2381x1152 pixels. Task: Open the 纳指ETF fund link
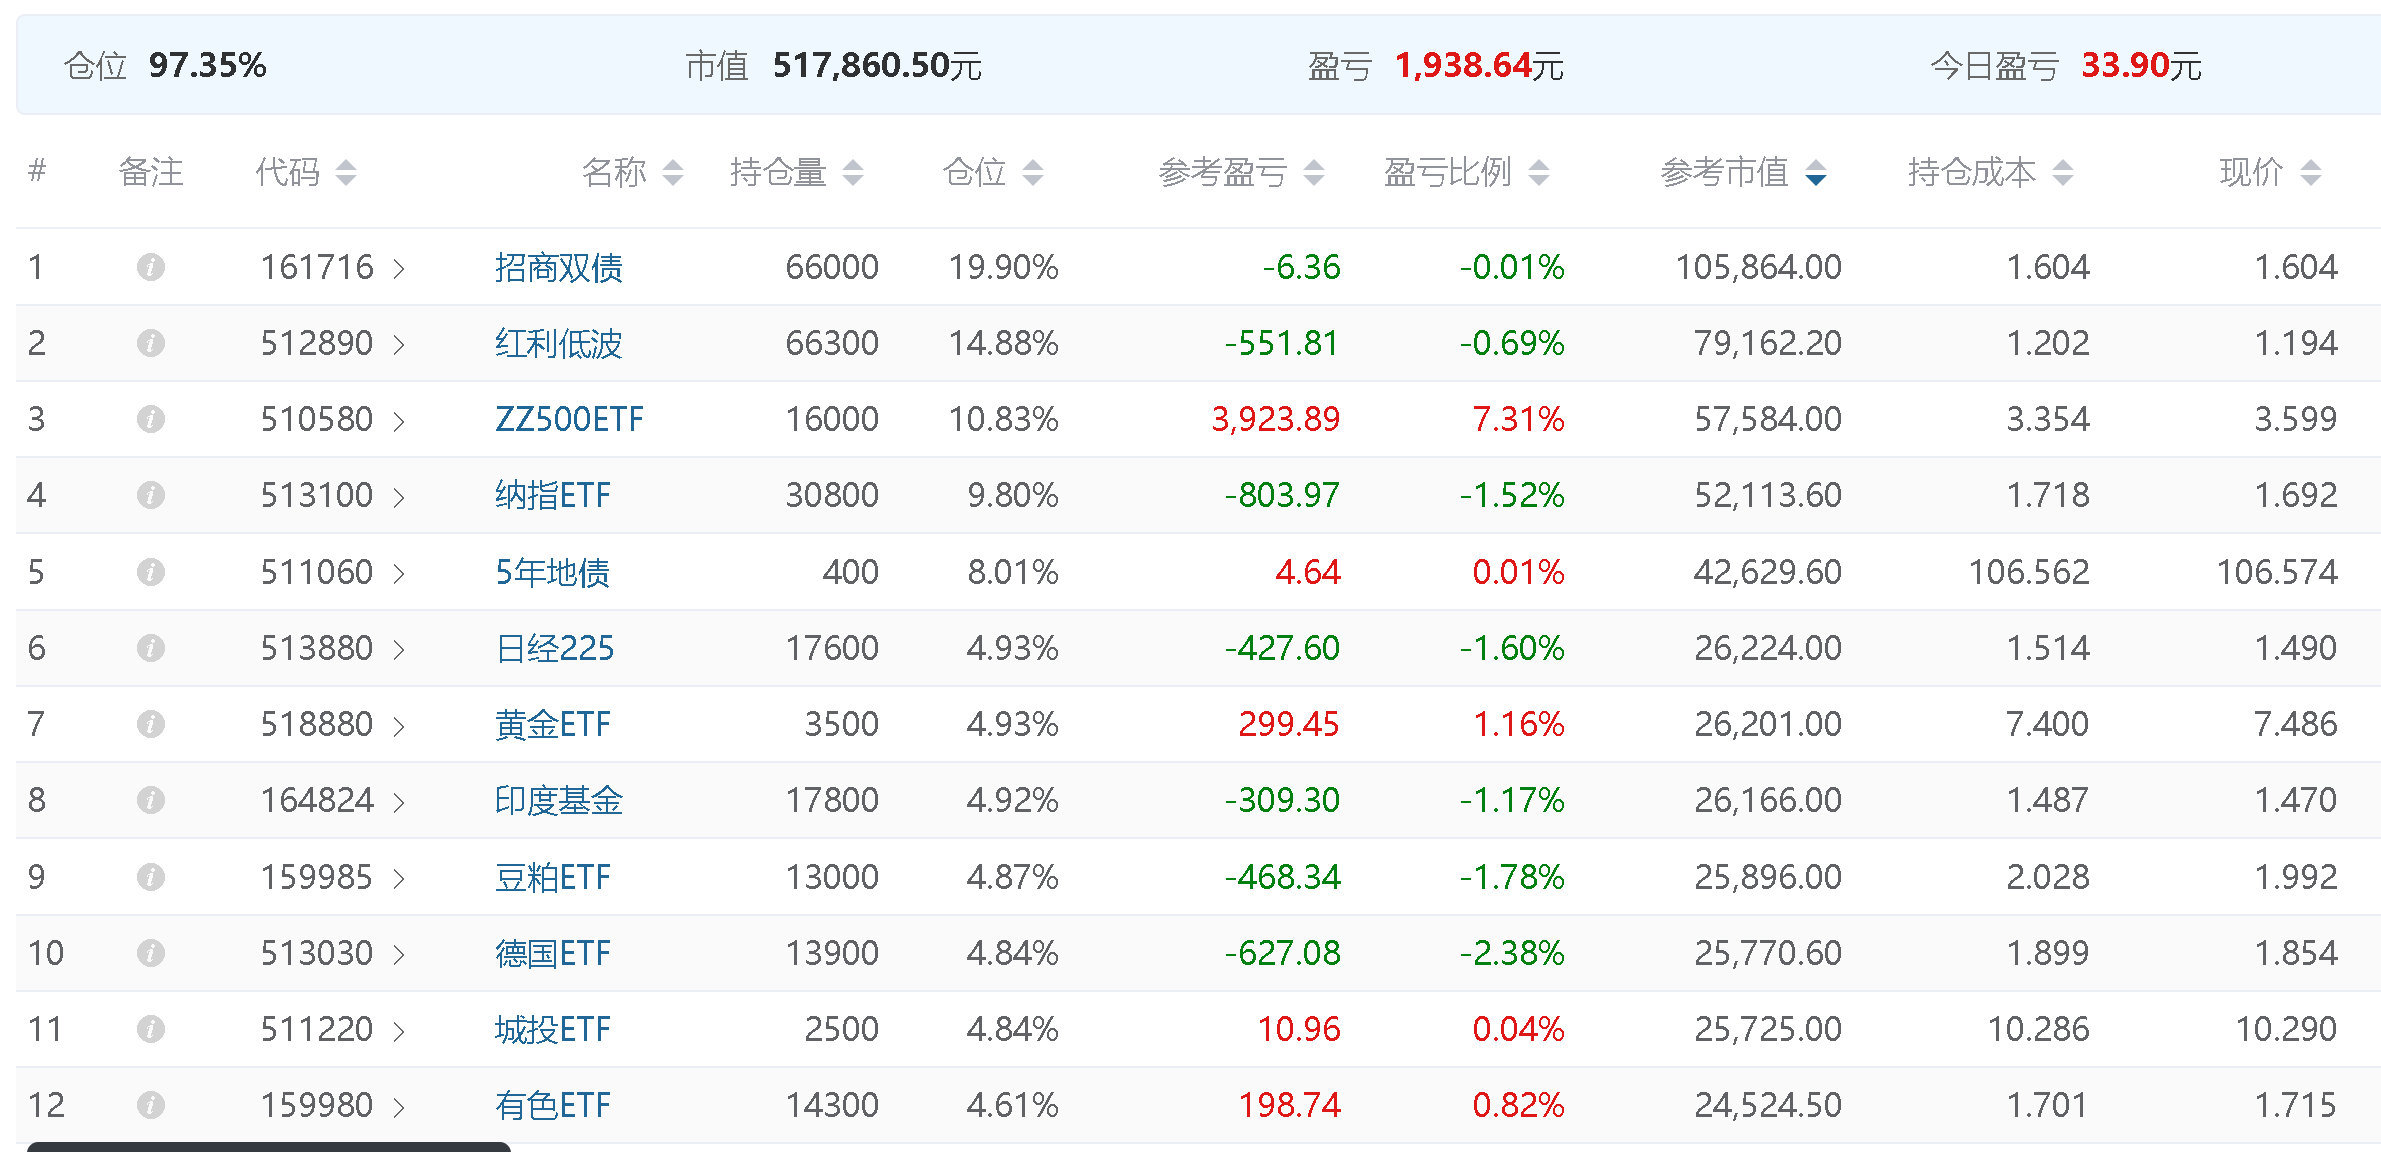pos(552,495)
